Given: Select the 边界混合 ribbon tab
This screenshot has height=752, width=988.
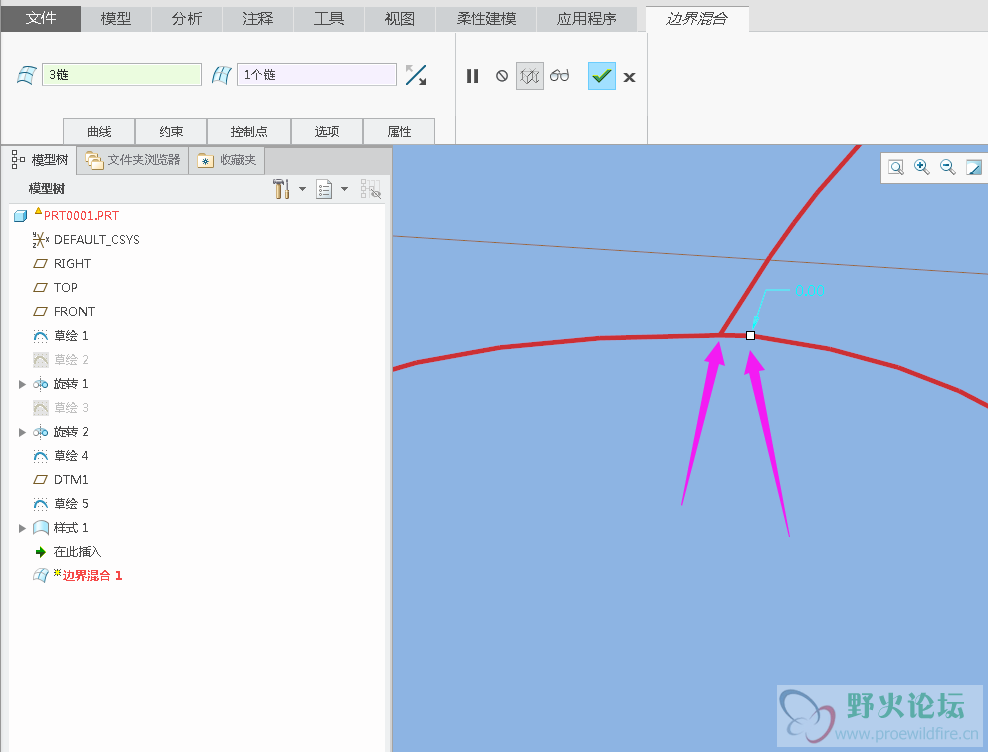Looking at the screenshot, I should point(697,19).
